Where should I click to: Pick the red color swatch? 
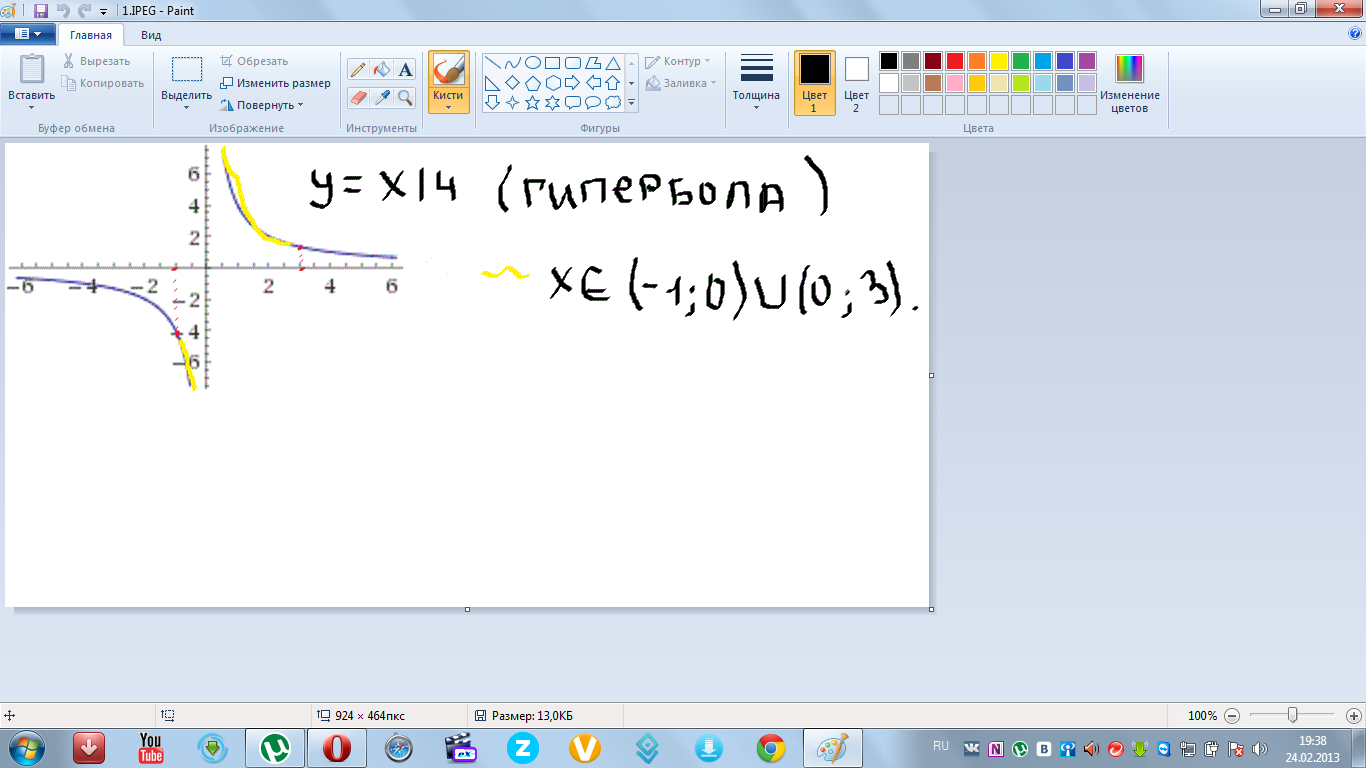click(x=954, y=61)
